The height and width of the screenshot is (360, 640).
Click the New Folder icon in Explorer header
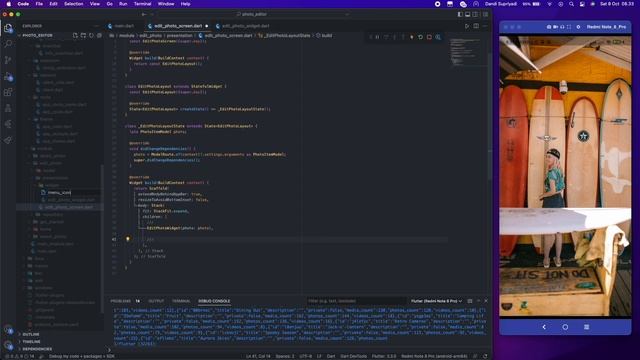[83, 36]
